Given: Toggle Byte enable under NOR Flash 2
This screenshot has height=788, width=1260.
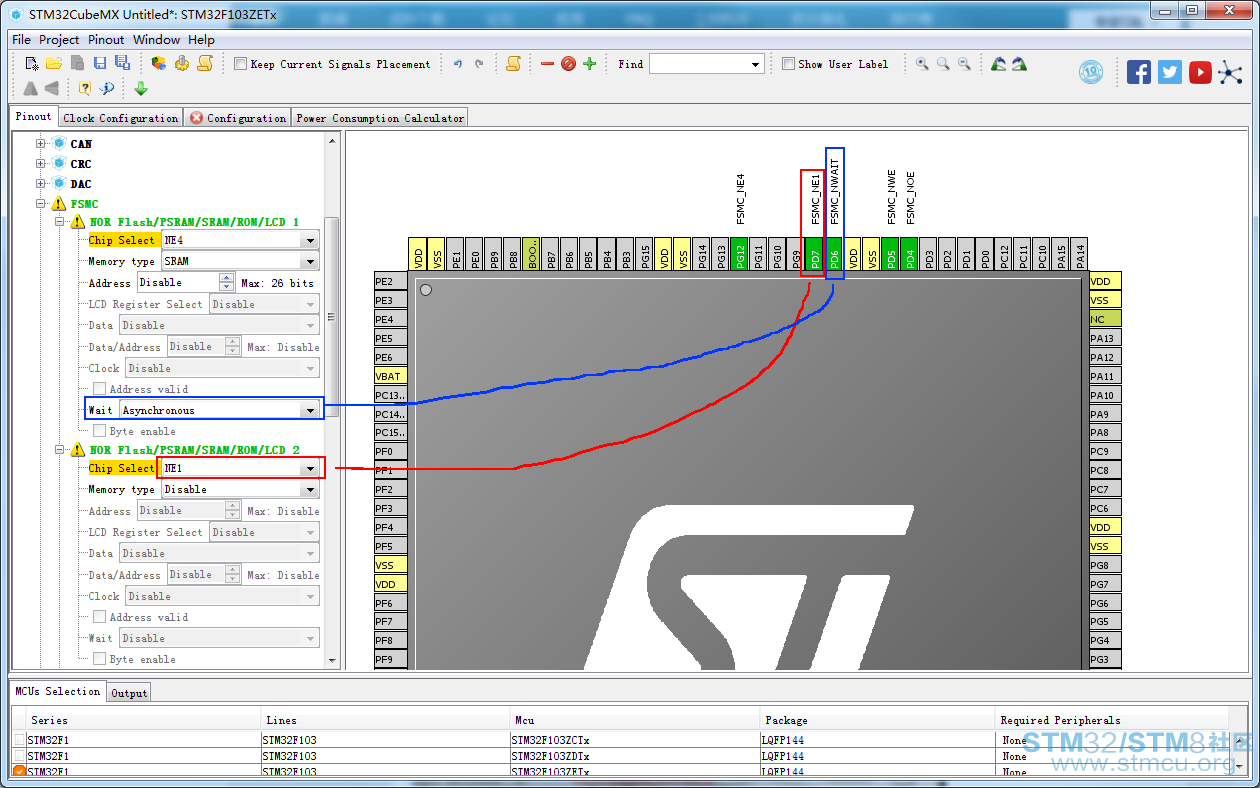Looking at the screenshot, I should pos(99,659).
